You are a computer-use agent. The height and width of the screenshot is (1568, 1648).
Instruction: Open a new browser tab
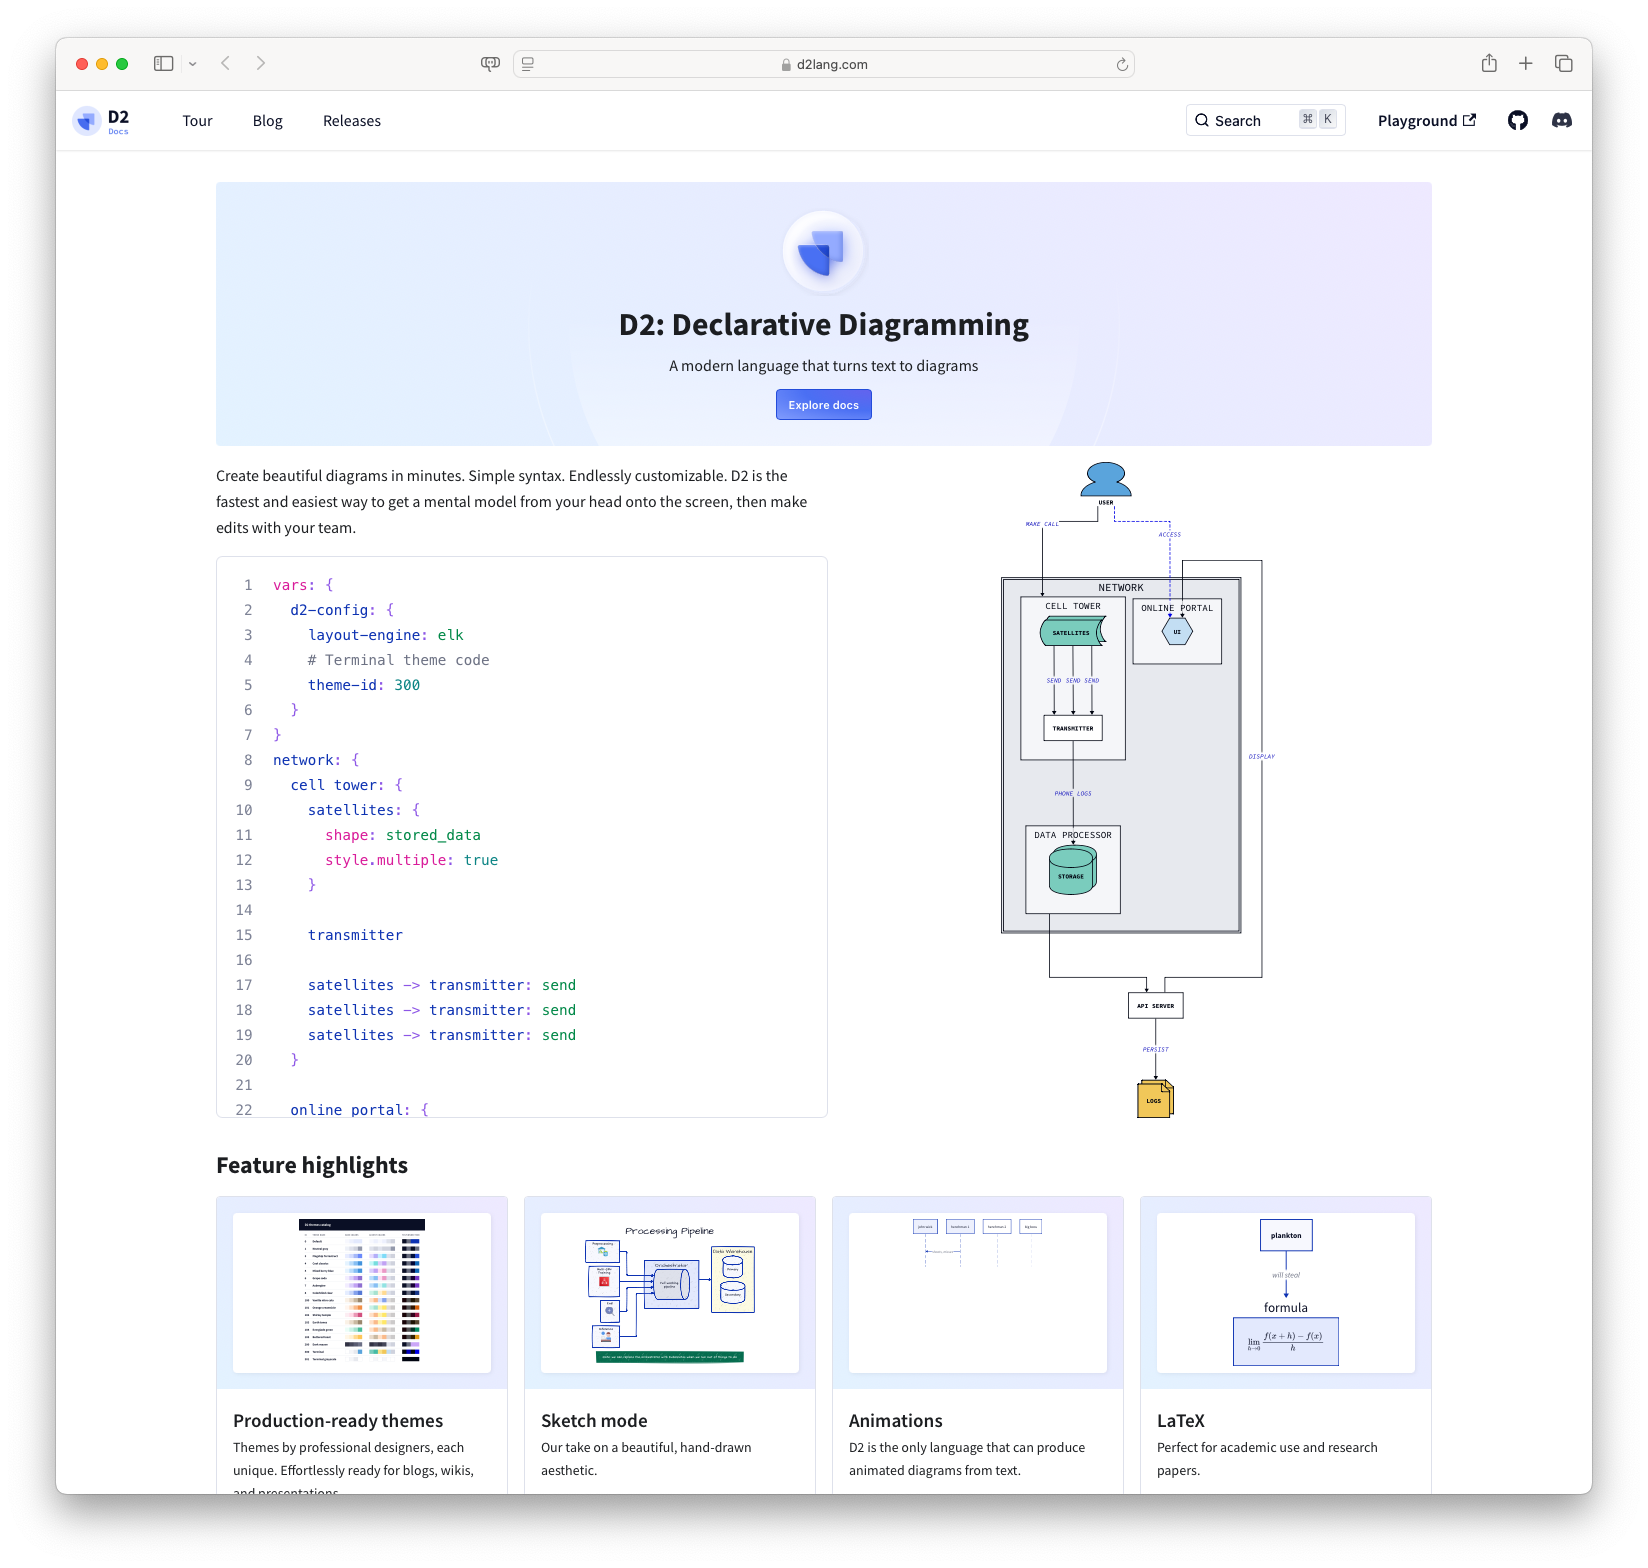[1525, 62]
